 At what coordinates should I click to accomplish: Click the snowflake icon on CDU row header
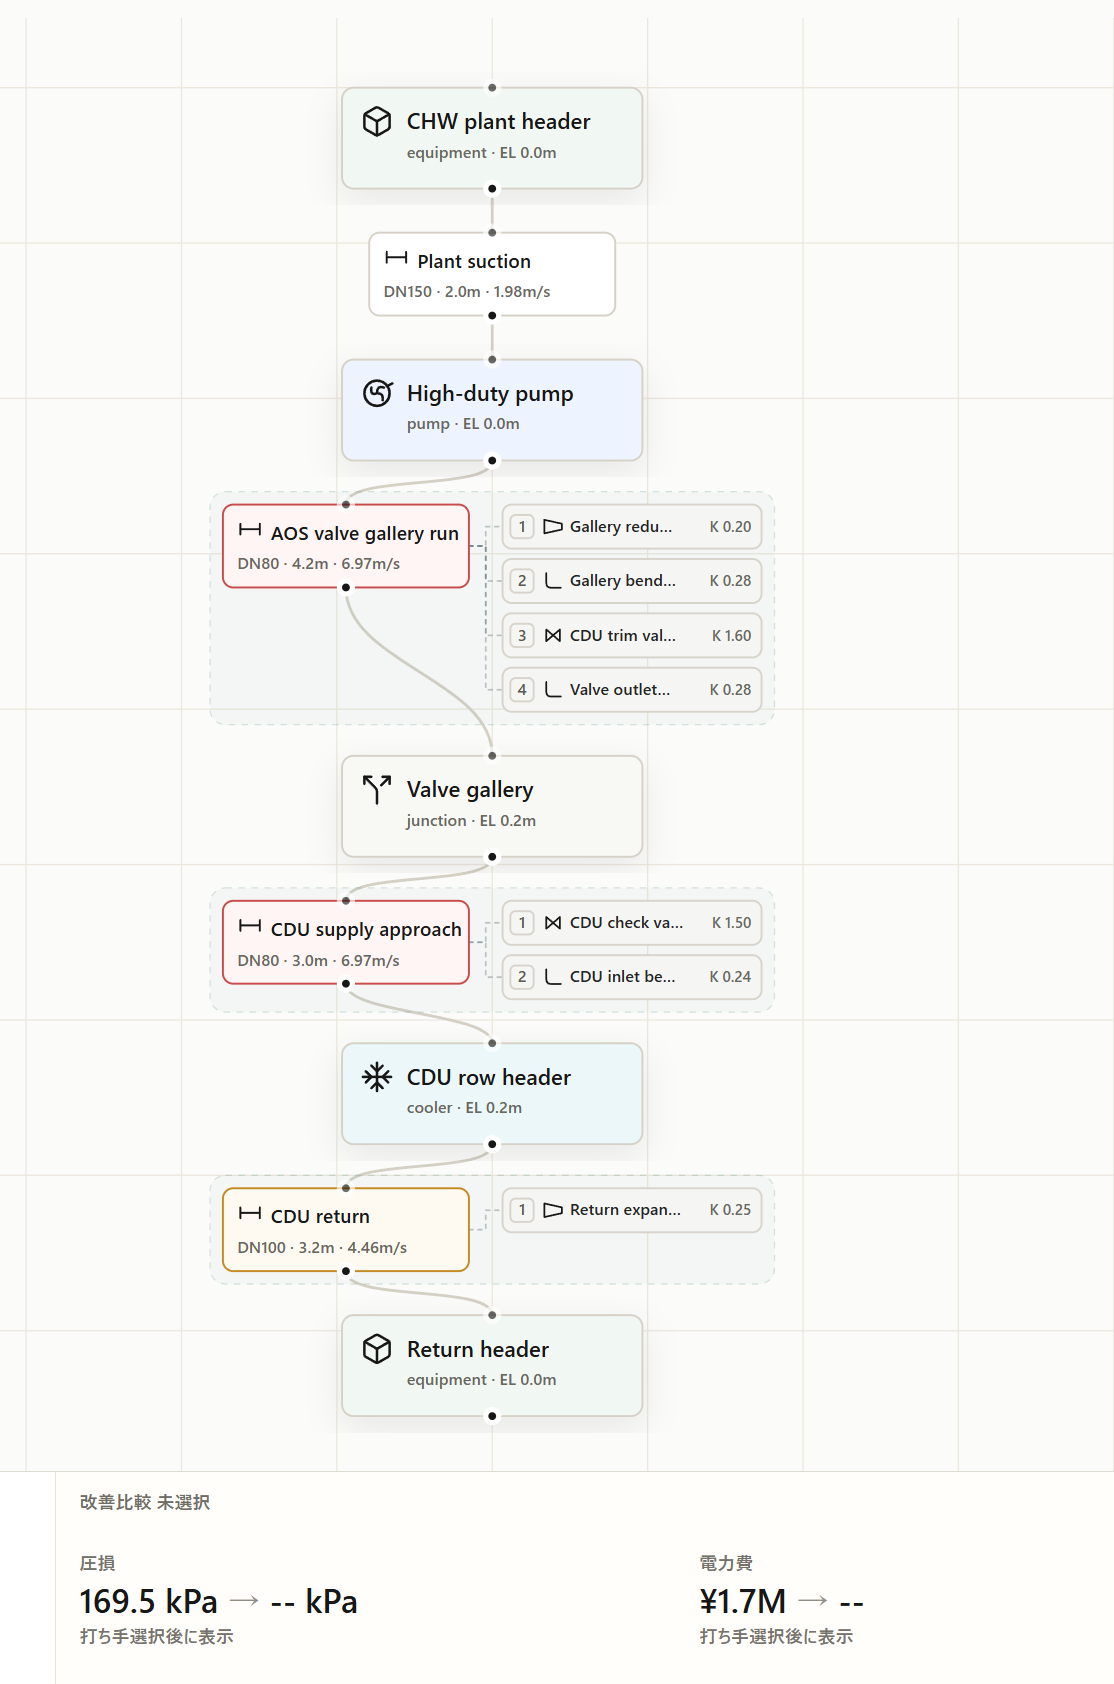click(377, 1077)
